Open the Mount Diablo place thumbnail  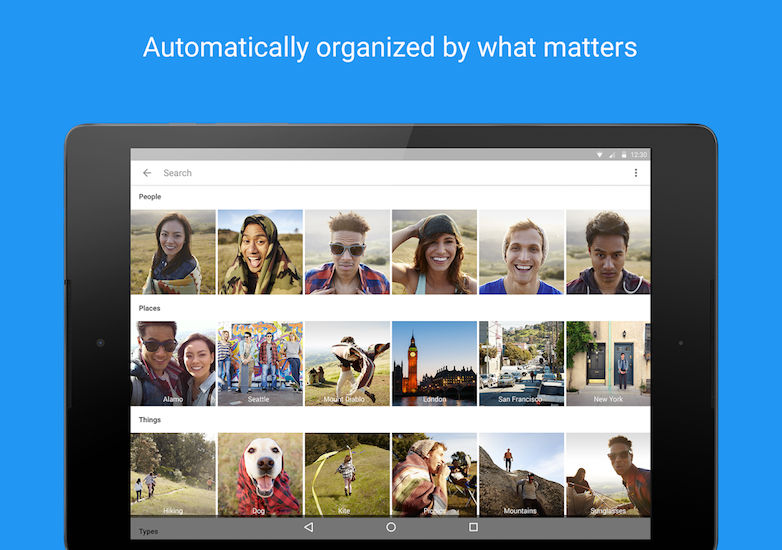pyautogui.click(x=348, y=364)
